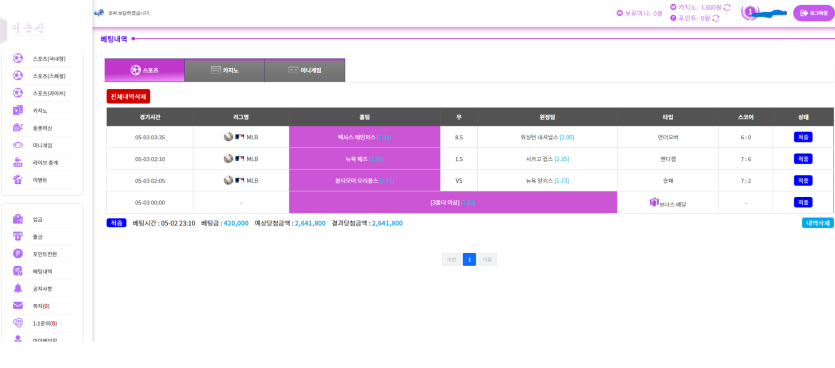
Task: Click the 이전 previous page button
Action: coord(451,259)
